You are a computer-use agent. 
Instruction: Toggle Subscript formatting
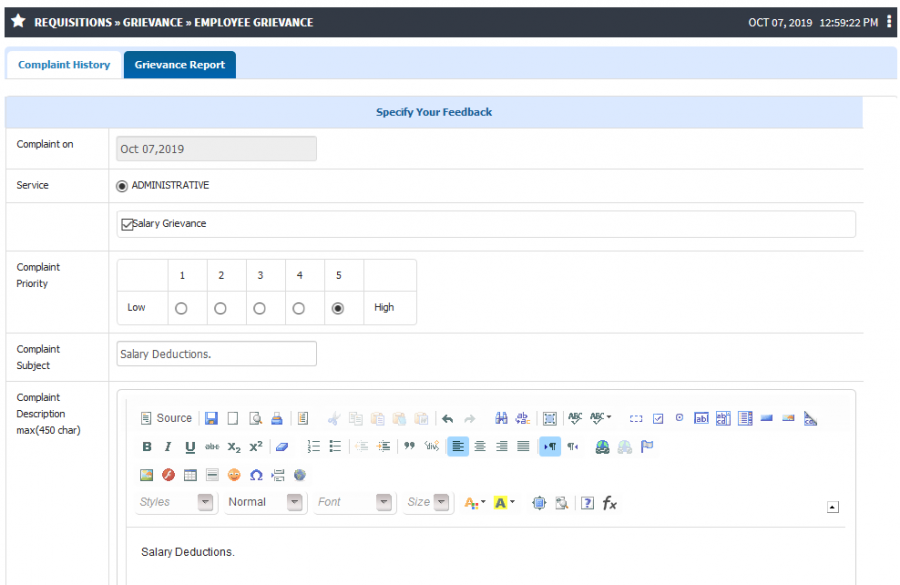[234, 447]
